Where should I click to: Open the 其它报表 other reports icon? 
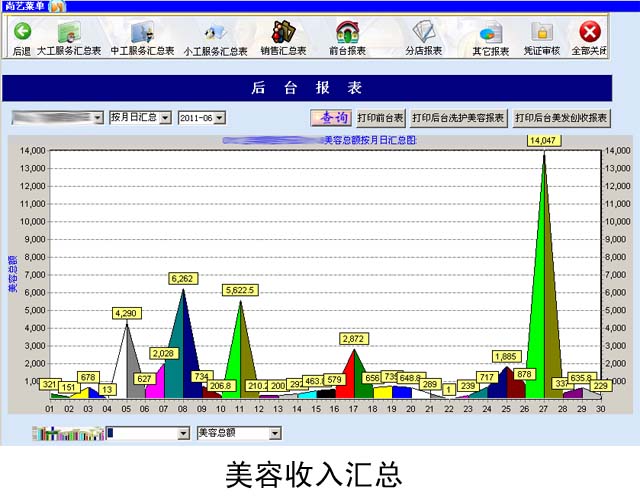(x=490, y=34)
